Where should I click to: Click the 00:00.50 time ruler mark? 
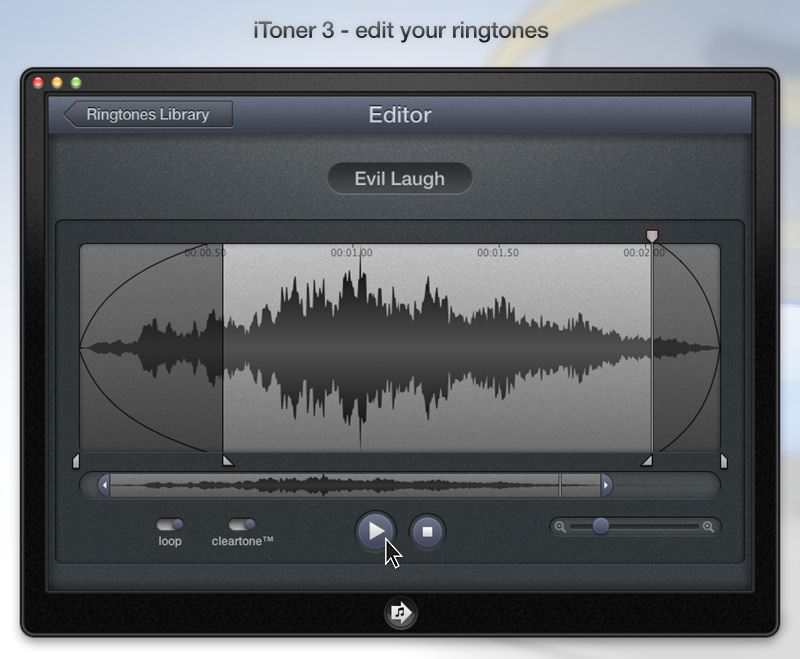[205, 252]
